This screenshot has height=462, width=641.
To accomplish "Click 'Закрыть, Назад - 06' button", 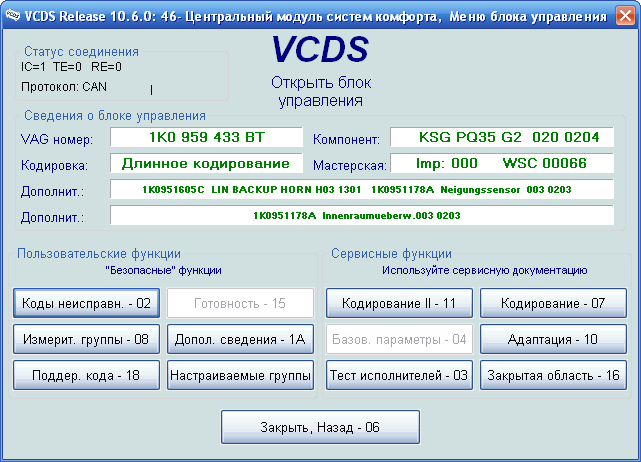I will [320, 427].
